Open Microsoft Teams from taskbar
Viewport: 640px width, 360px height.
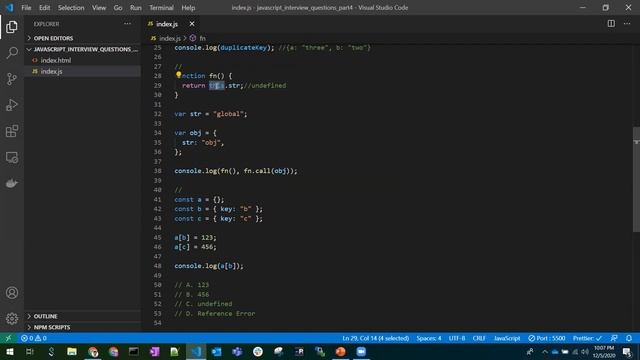237,351
